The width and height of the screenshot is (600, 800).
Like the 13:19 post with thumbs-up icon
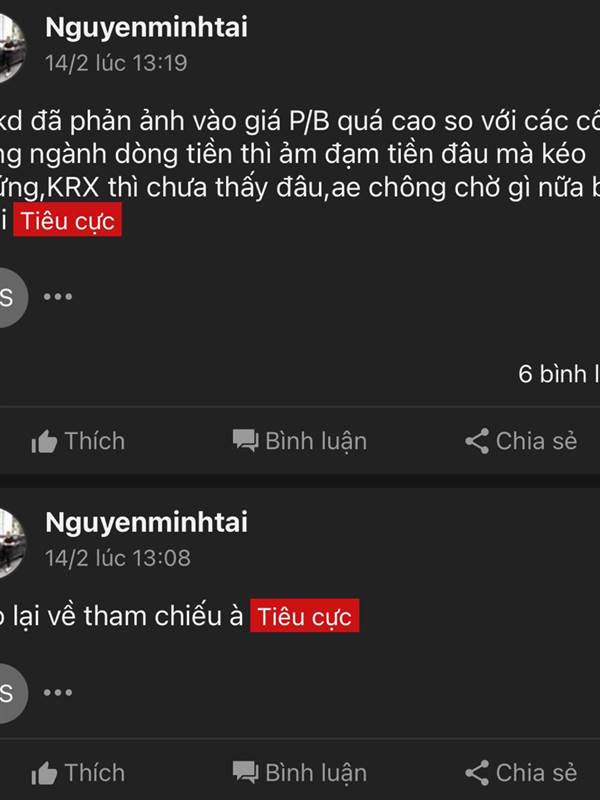[44, 441]
